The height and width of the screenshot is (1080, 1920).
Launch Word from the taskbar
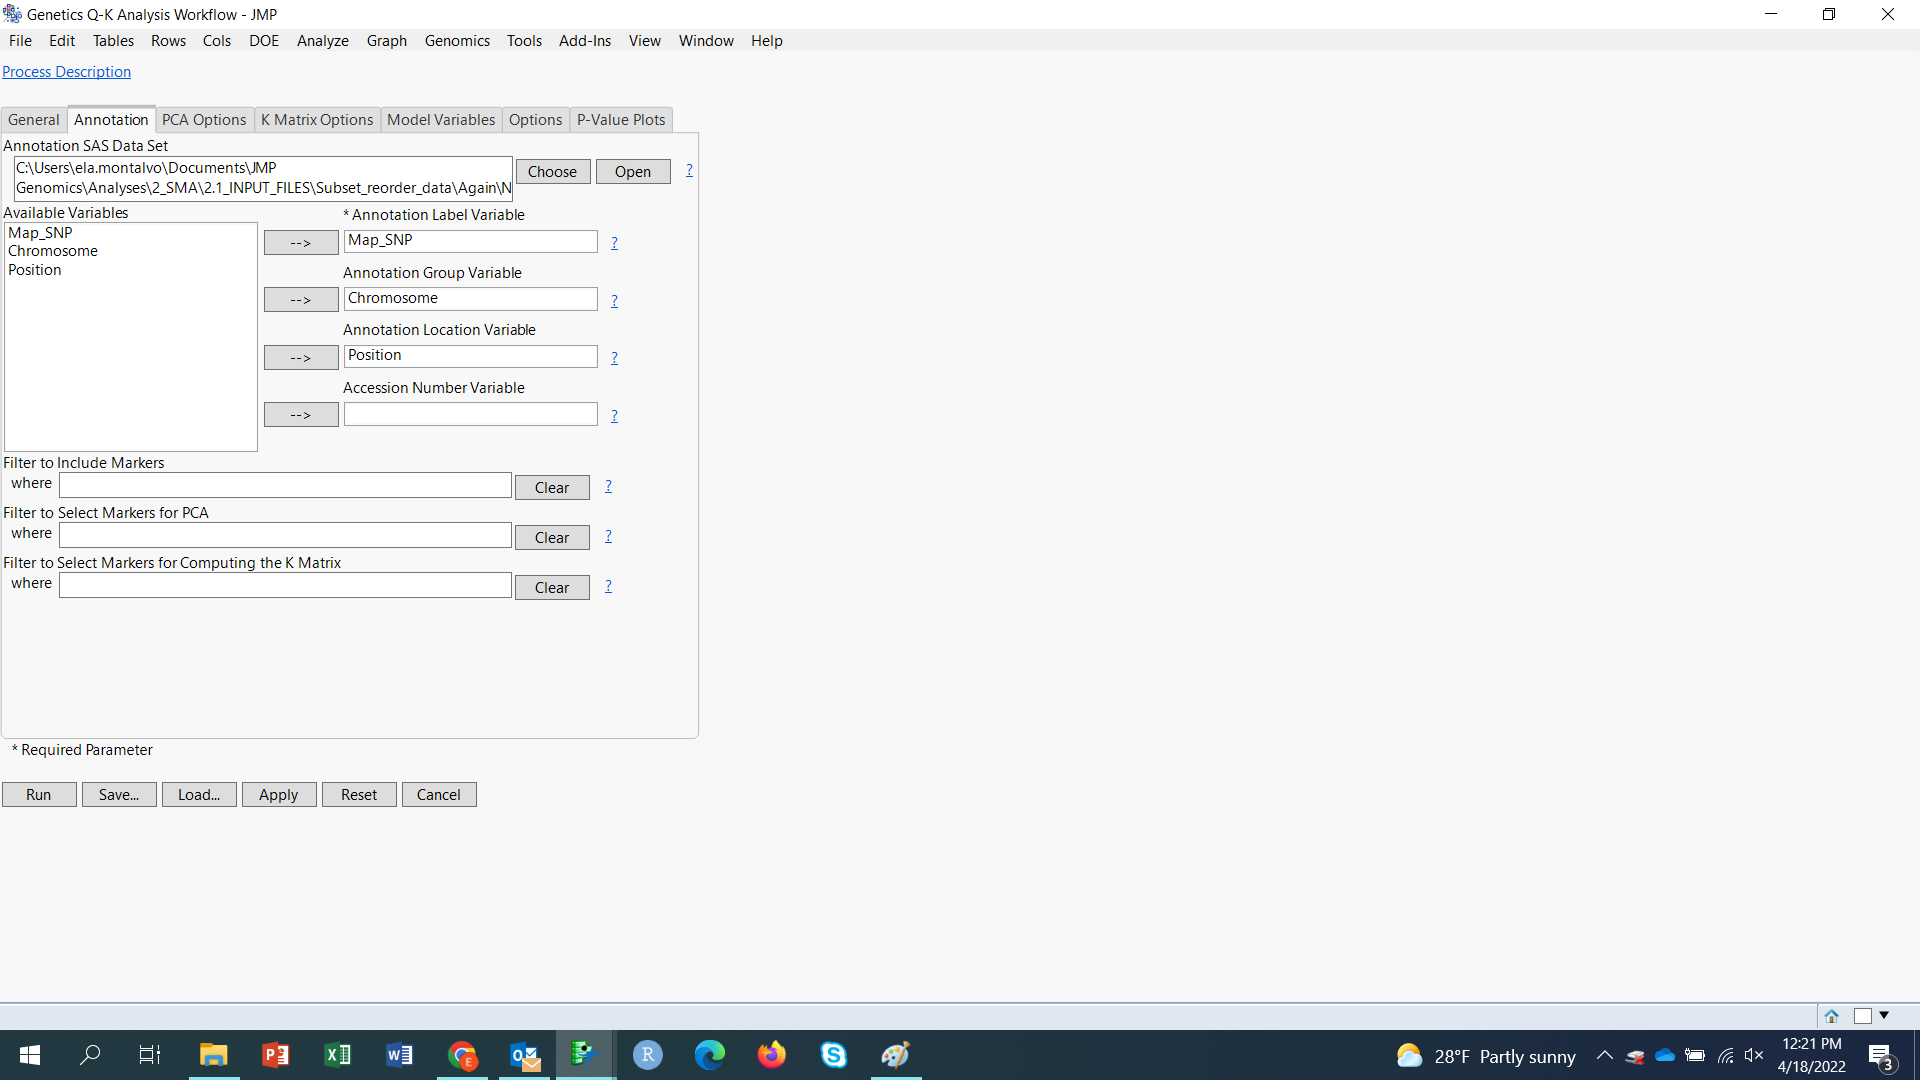399,1055
